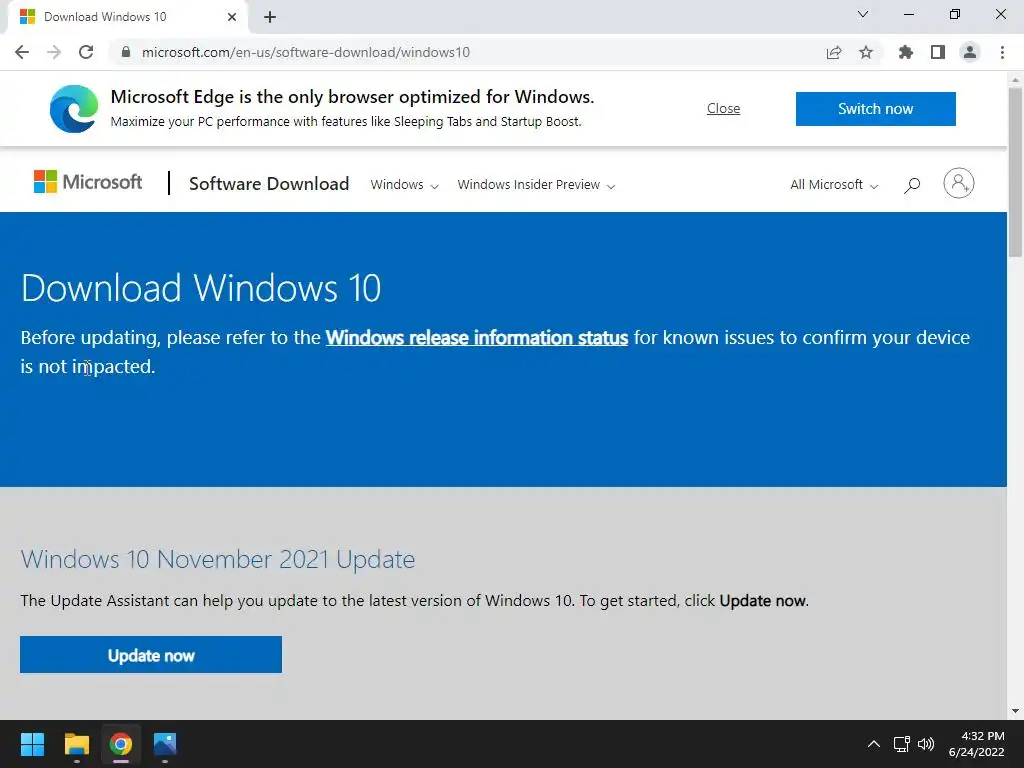Open the clock showing 4:32 PM
The width and height of the screenshot is (1024, 768).
977,744
